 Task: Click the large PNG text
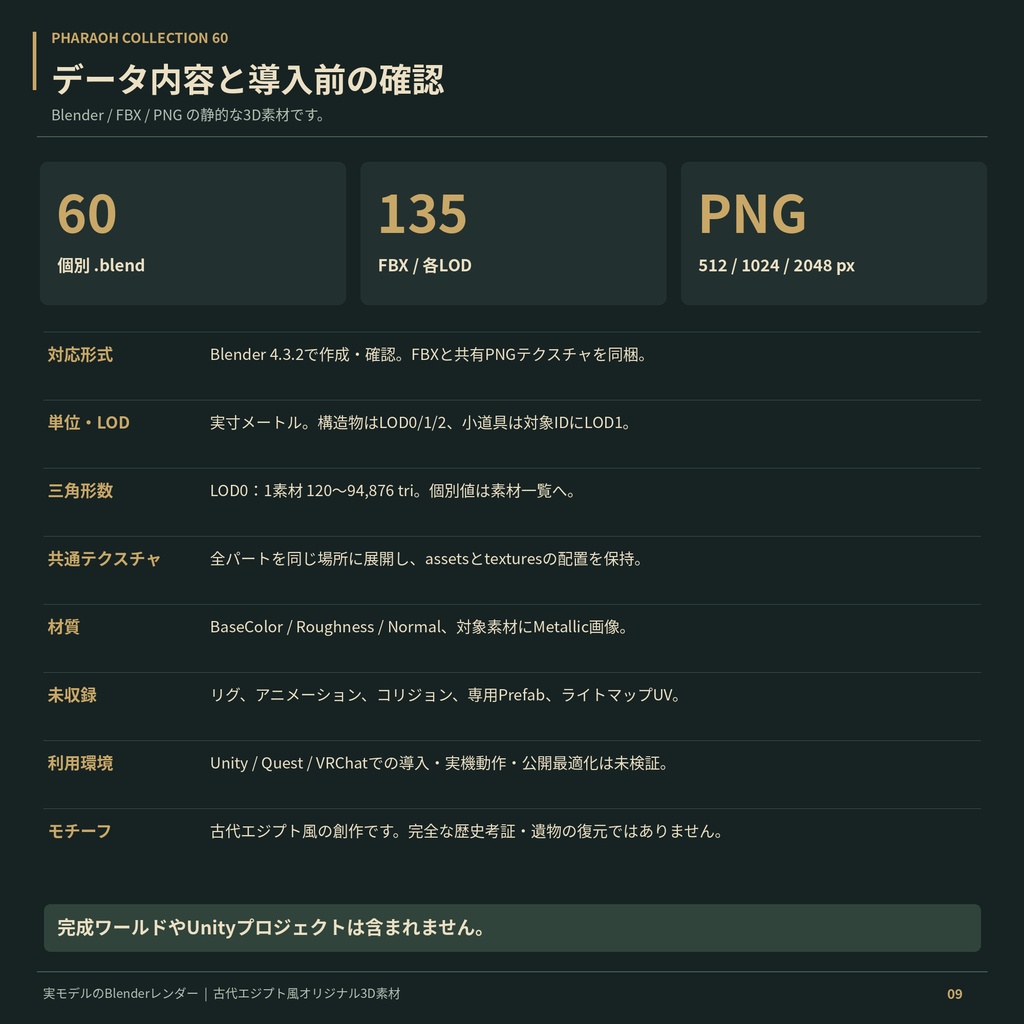point(752,214)
